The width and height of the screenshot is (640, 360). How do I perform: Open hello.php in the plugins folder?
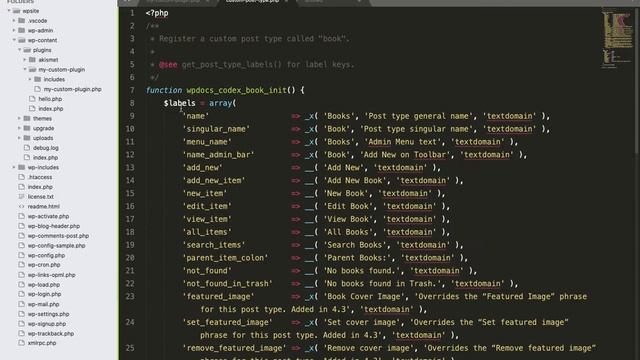pyautogui.click(x=50, y=99)
